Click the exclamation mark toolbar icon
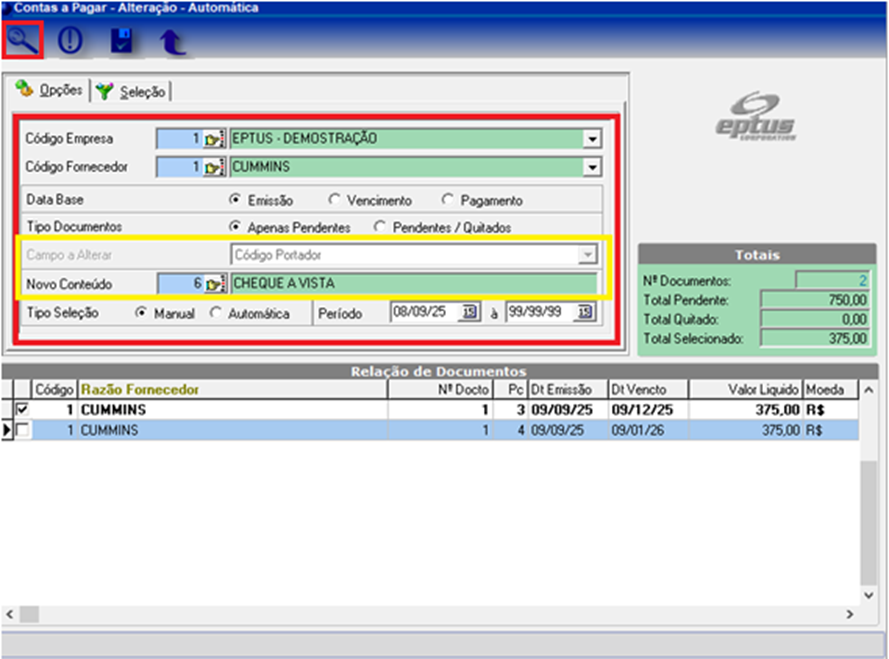 (x=70, y=41)
